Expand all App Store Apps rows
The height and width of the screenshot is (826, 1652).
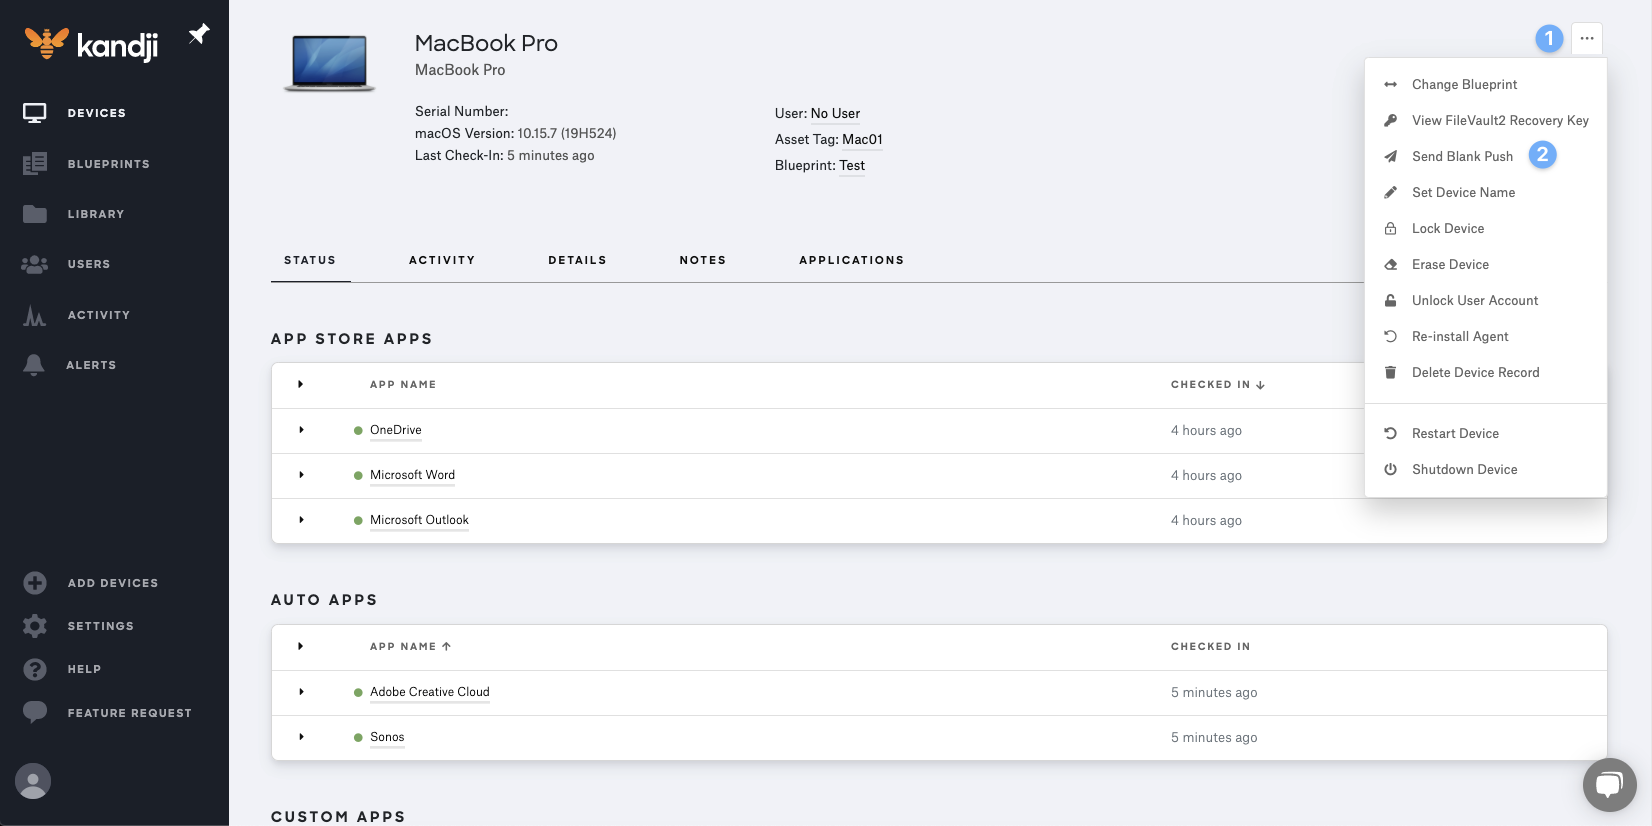pyautogui.click(x=300, y=384)
